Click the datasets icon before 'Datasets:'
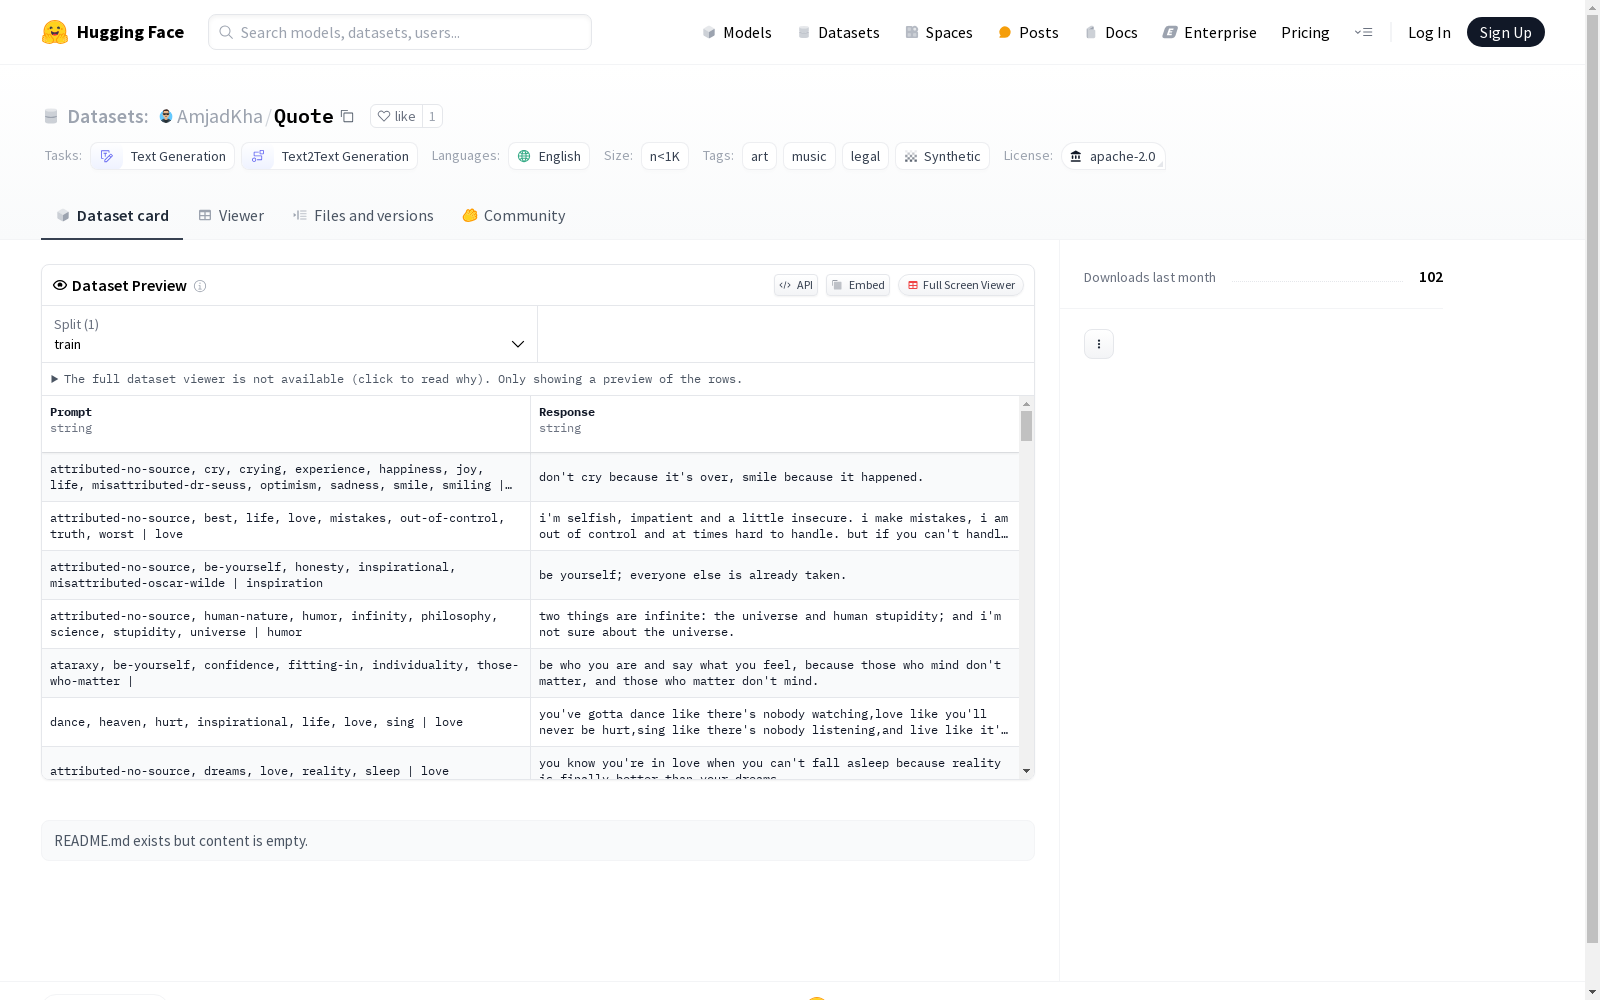This screenshot has height=1000, width=1600. click(x=51, y=116)
